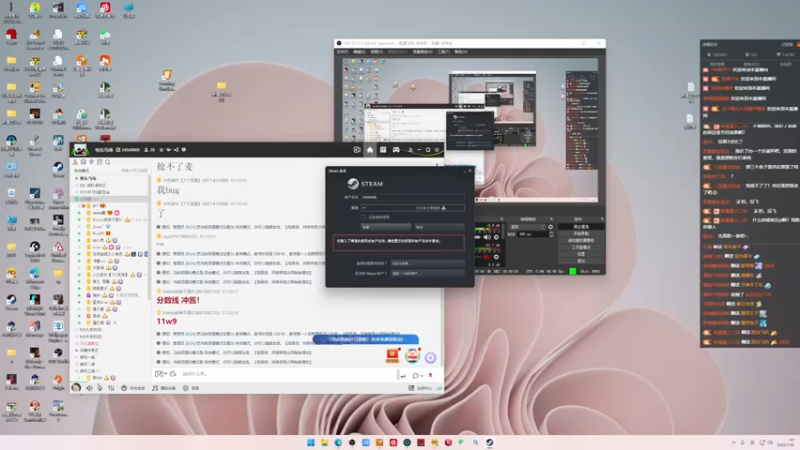Click the purple circular icon near chat input
This screenshot has height=450, width=800.
click(x=431, y=358)
